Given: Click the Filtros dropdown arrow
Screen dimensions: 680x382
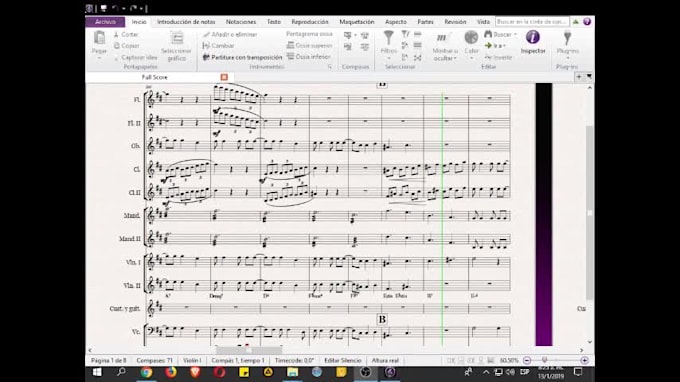Looking at the screenshot, I should click(x=389, y=58).
